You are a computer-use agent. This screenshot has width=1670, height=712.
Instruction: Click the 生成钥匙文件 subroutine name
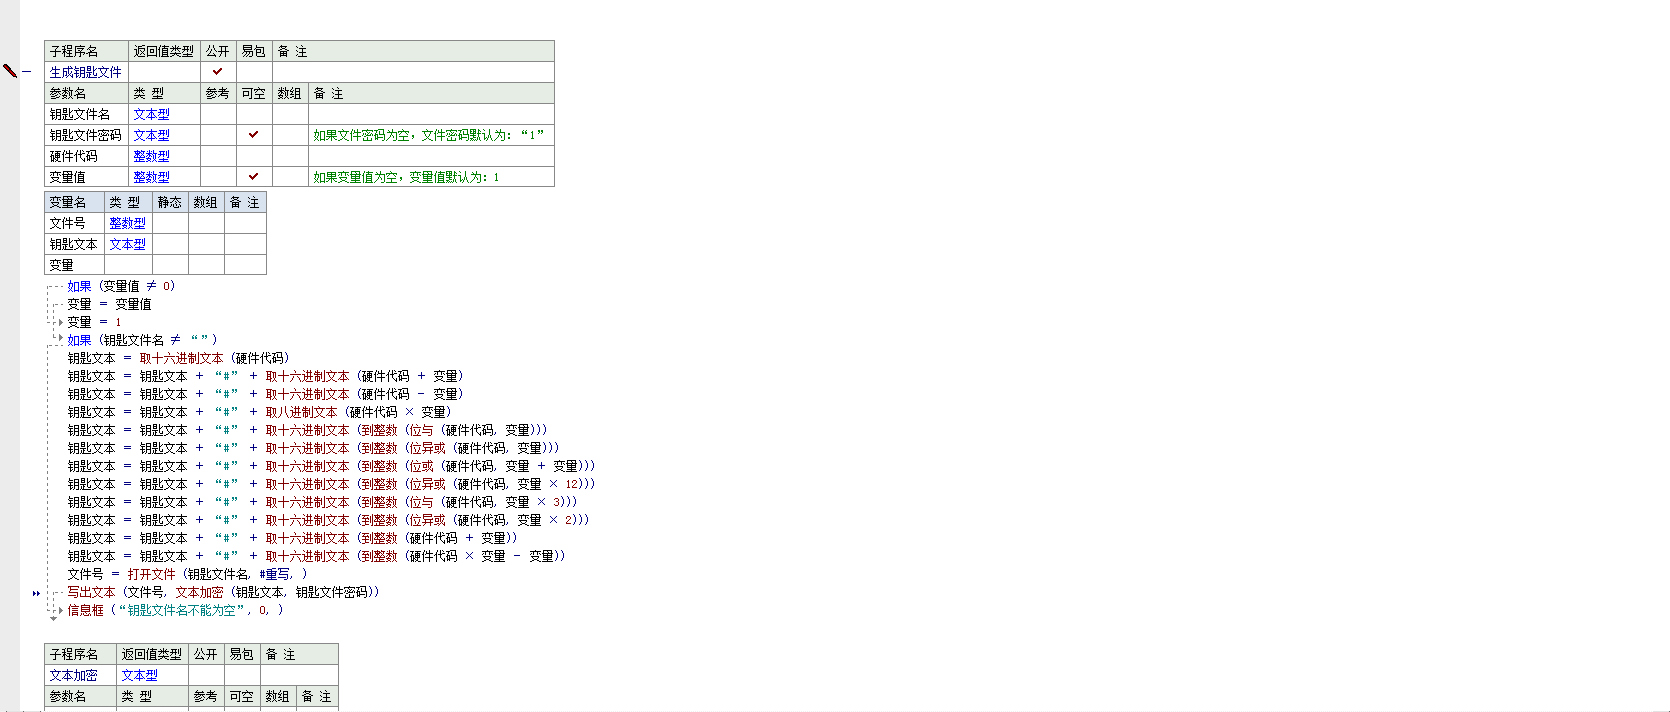(85, 72)
